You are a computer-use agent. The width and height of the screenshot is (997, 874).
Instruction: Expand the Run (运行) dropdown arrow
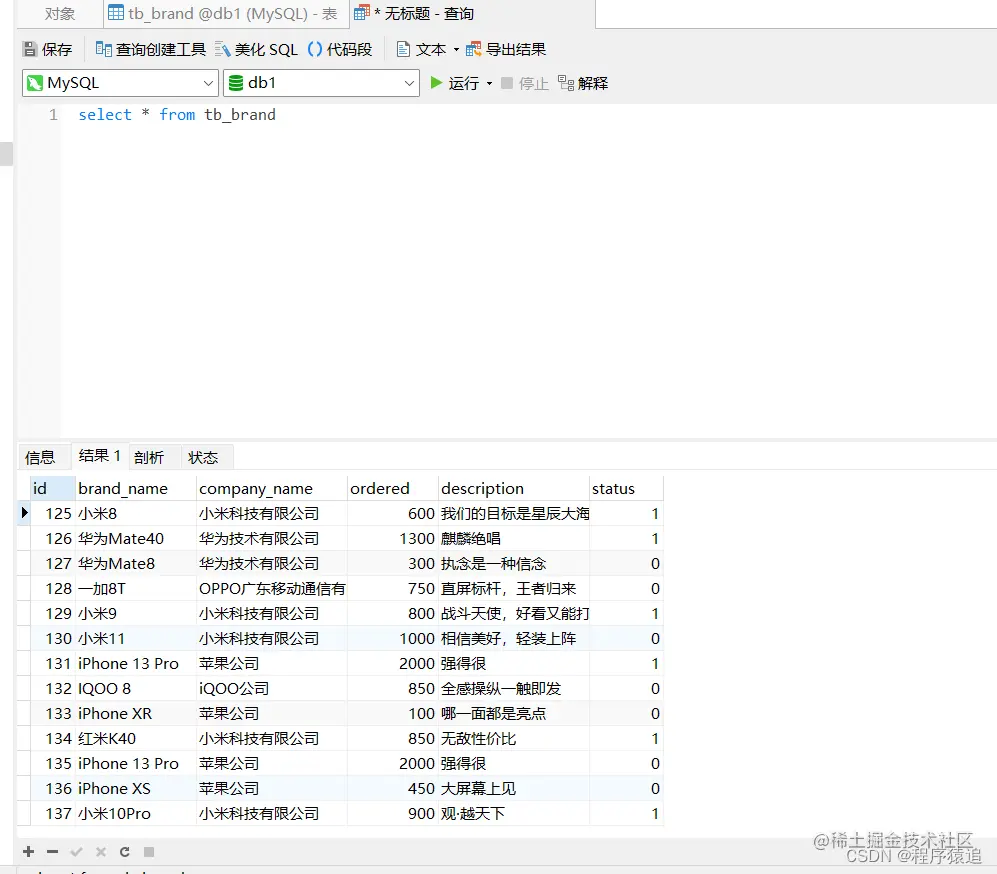click(x=489, y=83)
